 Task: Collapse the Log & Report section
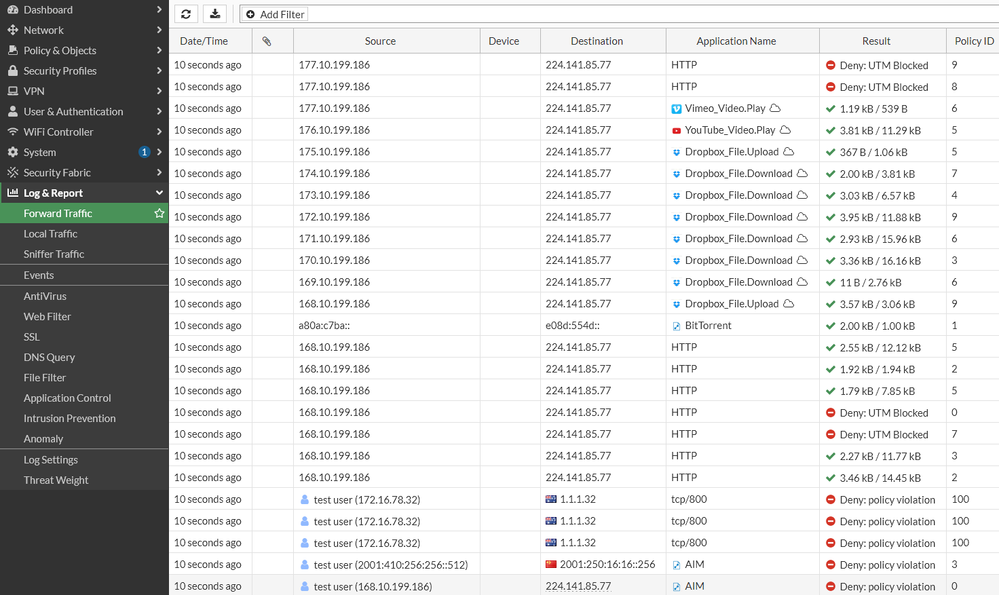tap(159, 193)
